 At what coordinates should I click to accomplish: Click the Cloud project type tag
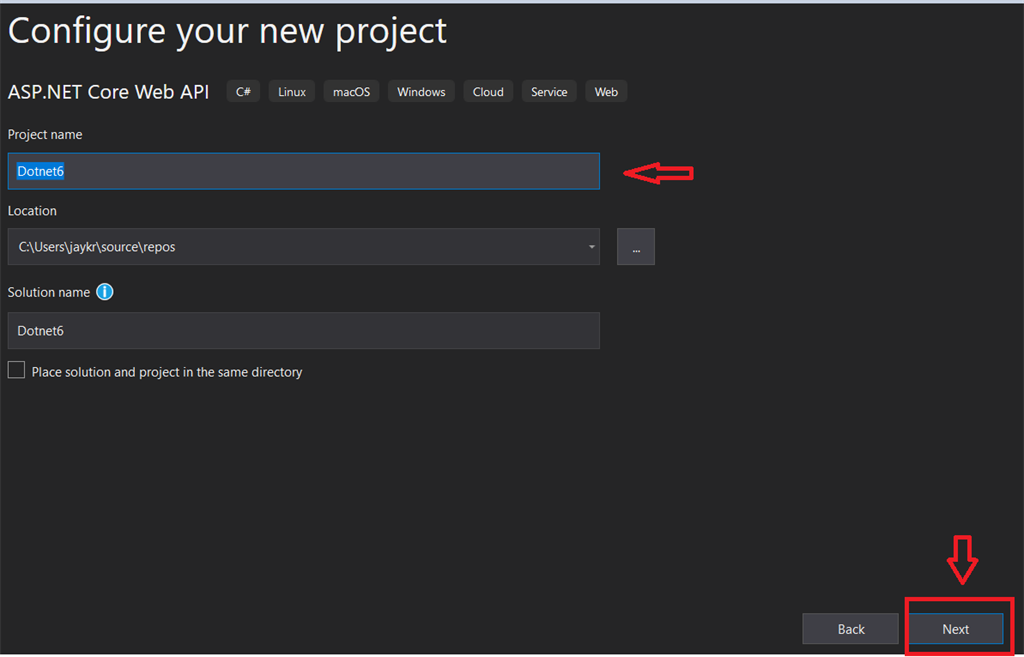point(488,92)
